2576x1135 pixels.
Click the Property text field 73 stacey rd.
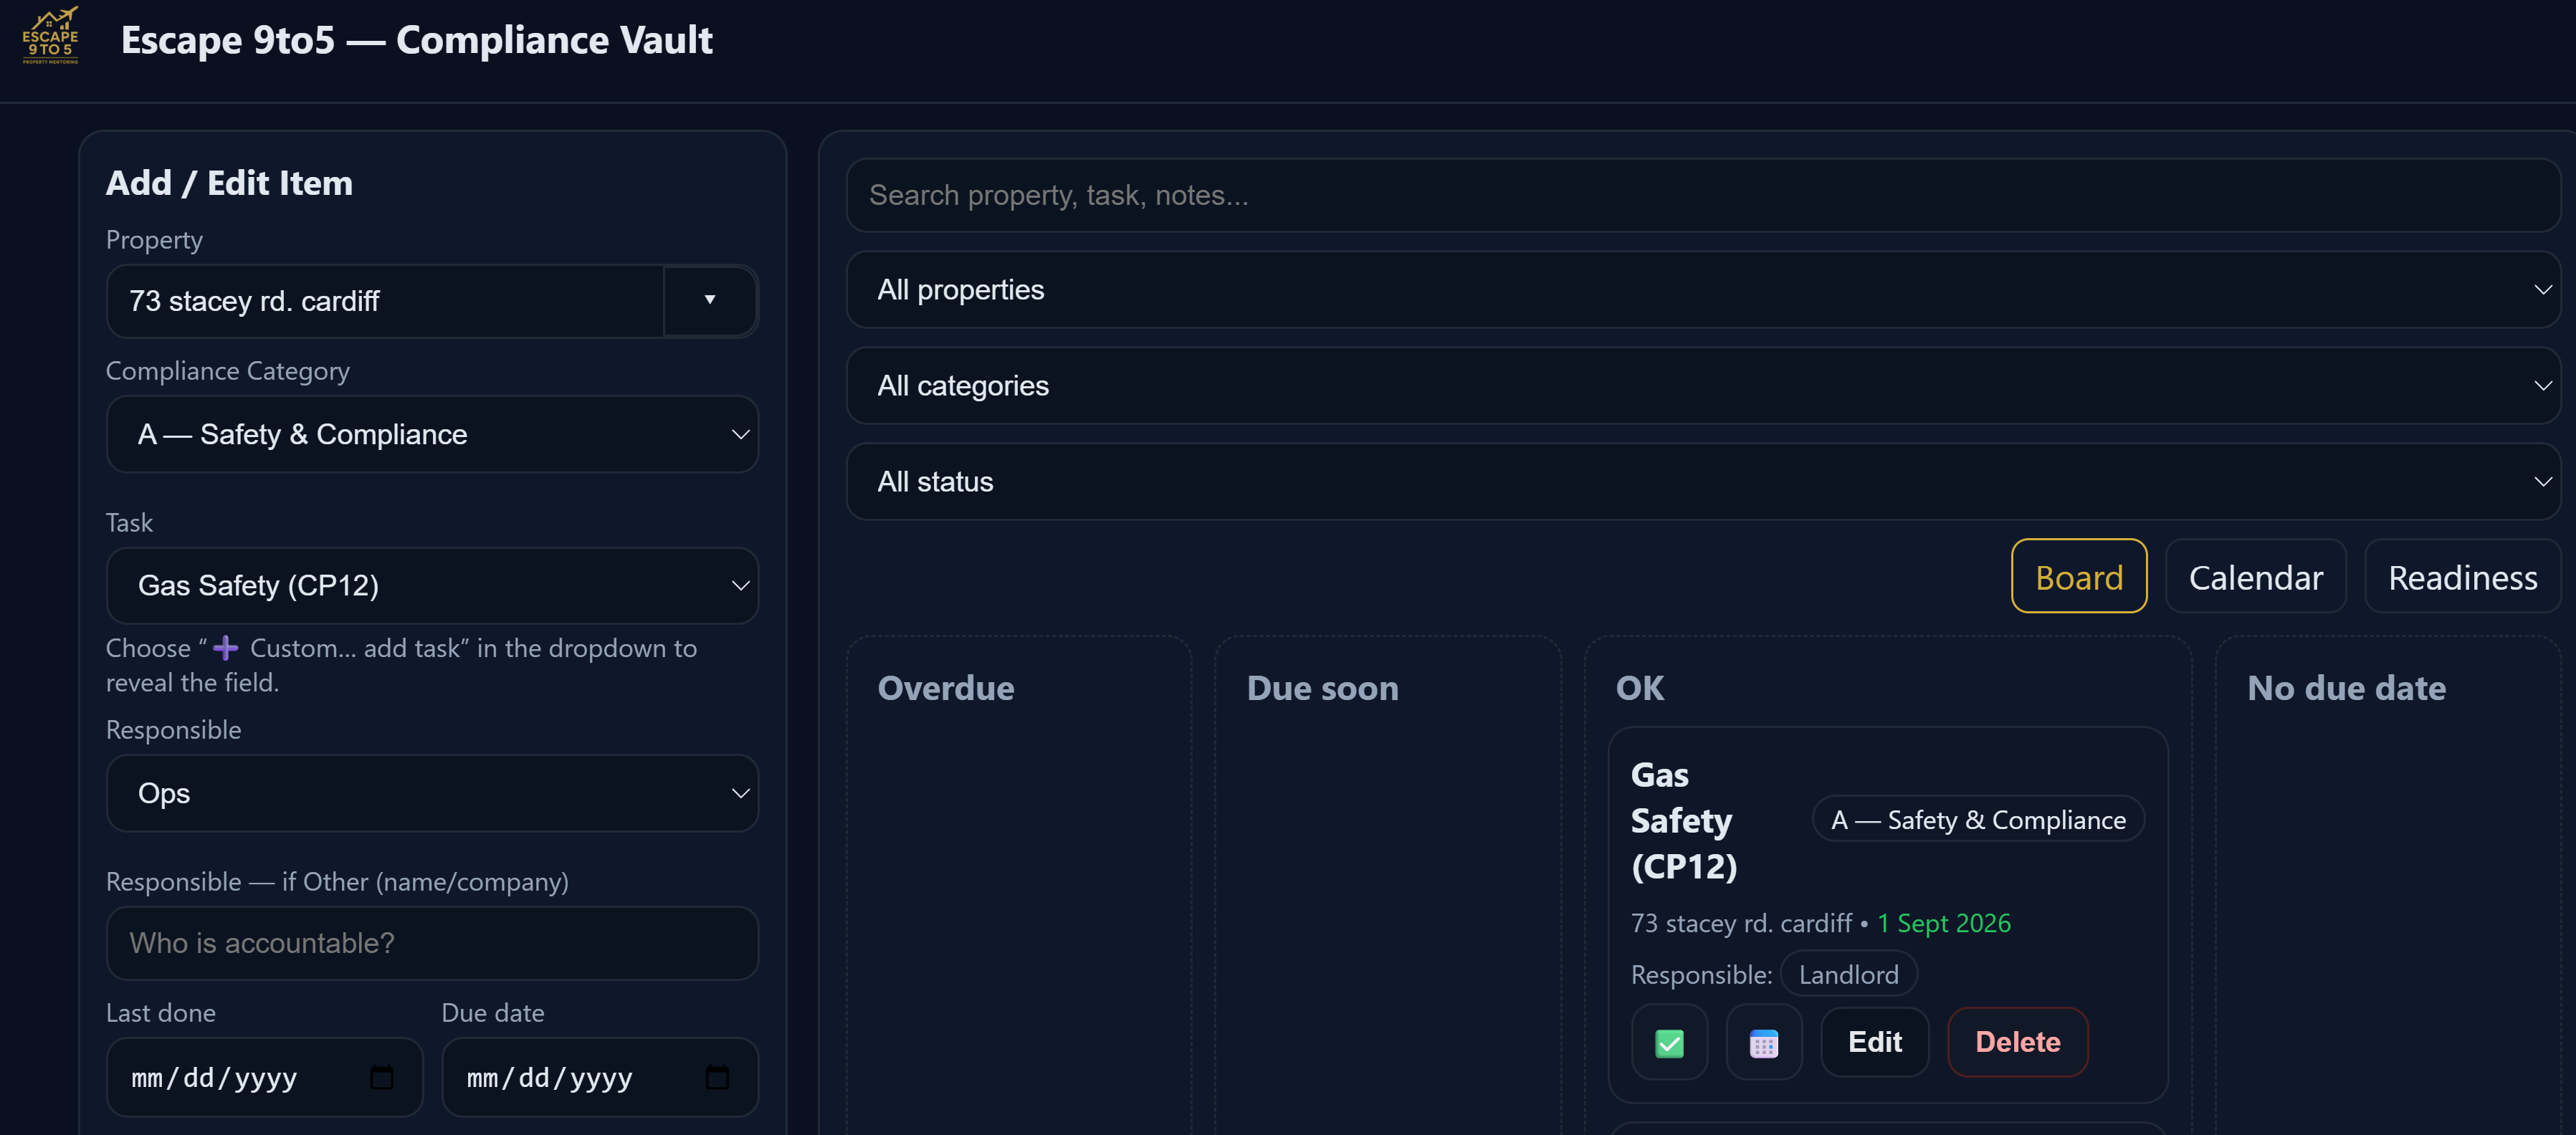point(385,300)
